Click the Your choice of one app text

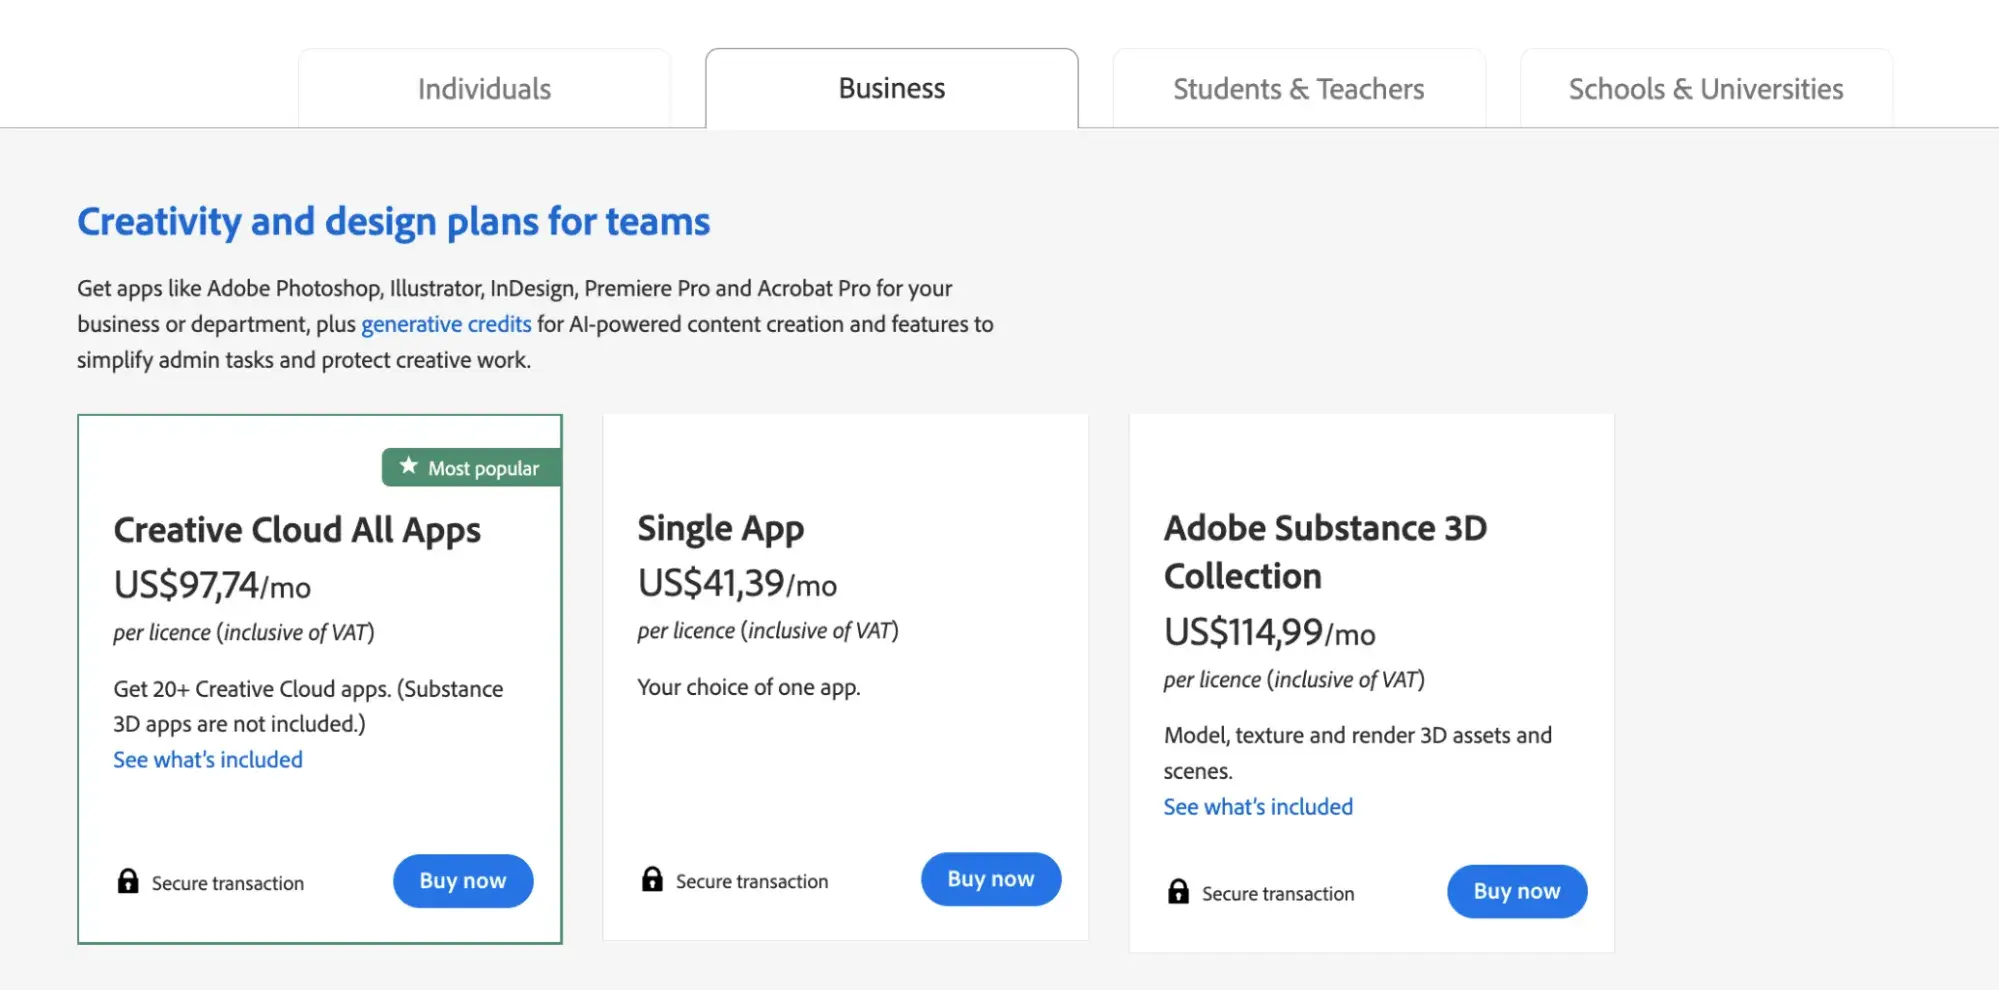point(749,687)
